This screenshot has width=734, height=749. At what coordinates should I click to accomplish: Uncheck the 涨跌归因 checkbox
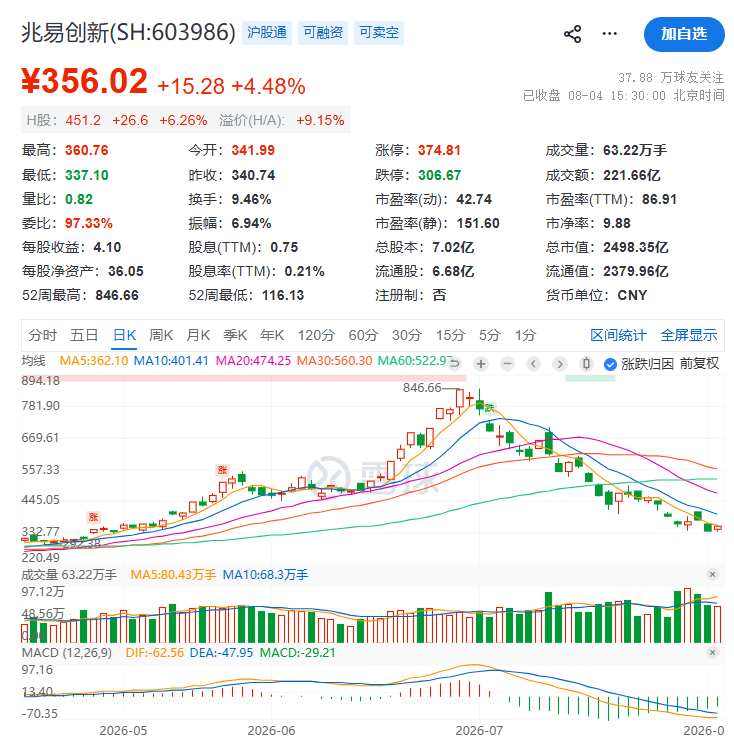click(610, 364)
